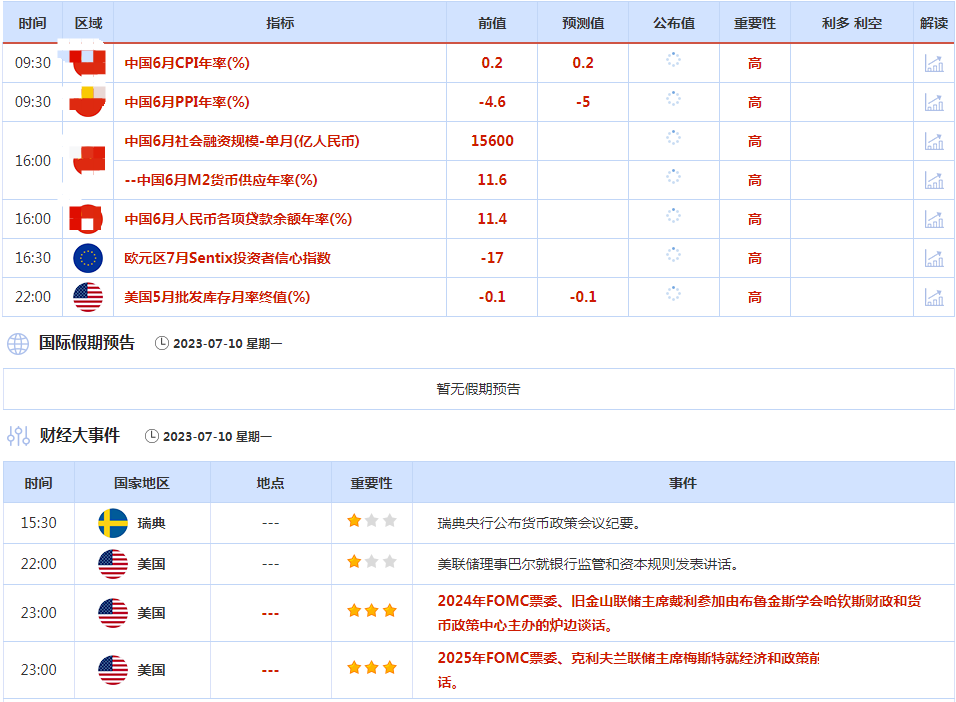
Task: Open the 美国5月批发库存月率终值(%) link
Action: point(217,297)
